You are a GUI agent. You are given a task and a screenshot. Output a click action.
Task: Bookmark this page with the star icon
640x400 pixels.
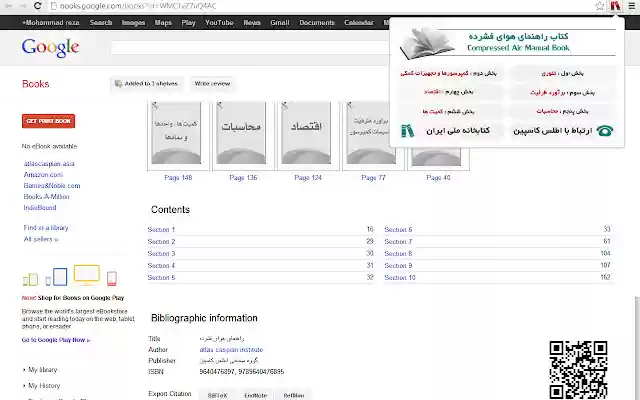pyautogui.click(x=599, y=6)
